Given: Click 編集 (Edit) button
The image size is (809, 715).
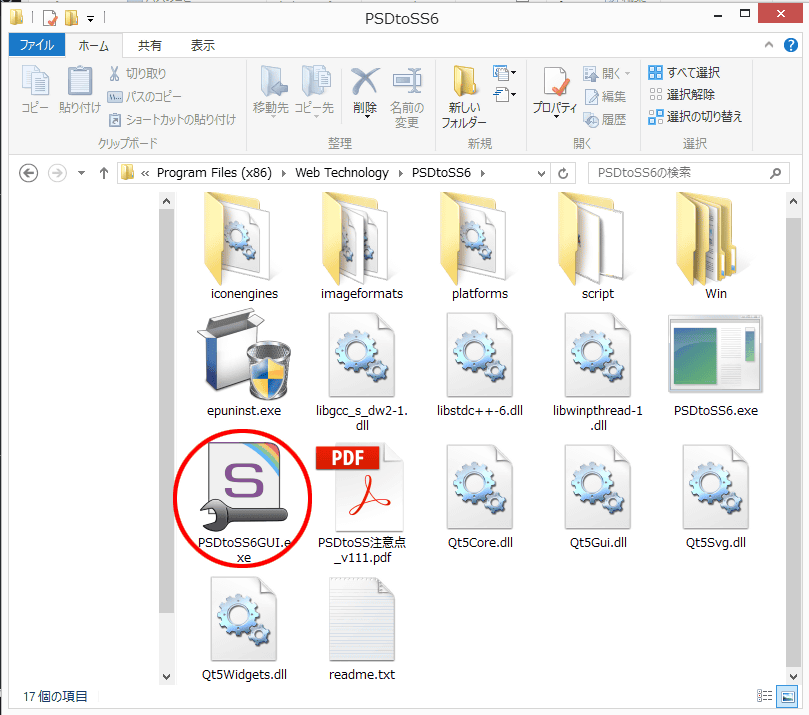Looking at the screenshot, I should click(x=605, y=96).
